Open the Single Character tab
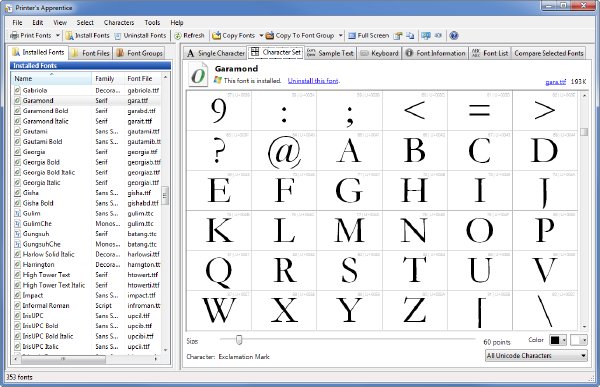The image size is (600, 387). coord(215,53)
